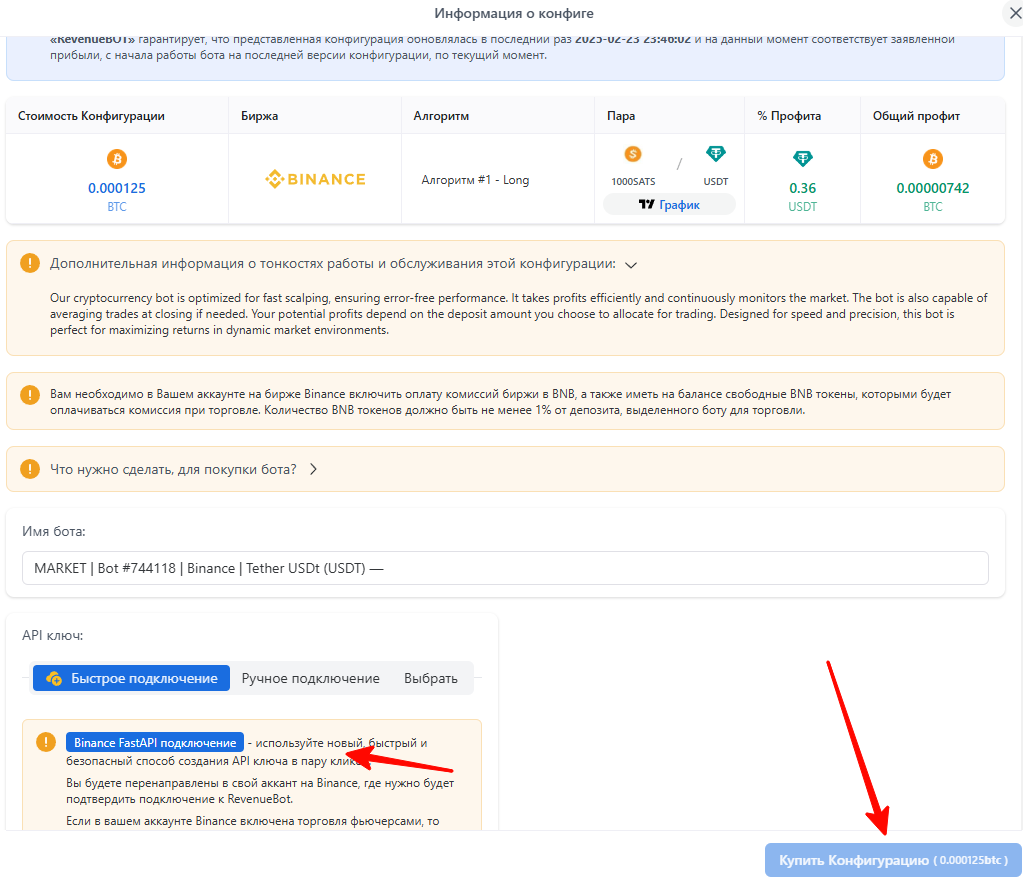1023x880 pixels.
Task: Click the Биржа column header
Action: 259,116
